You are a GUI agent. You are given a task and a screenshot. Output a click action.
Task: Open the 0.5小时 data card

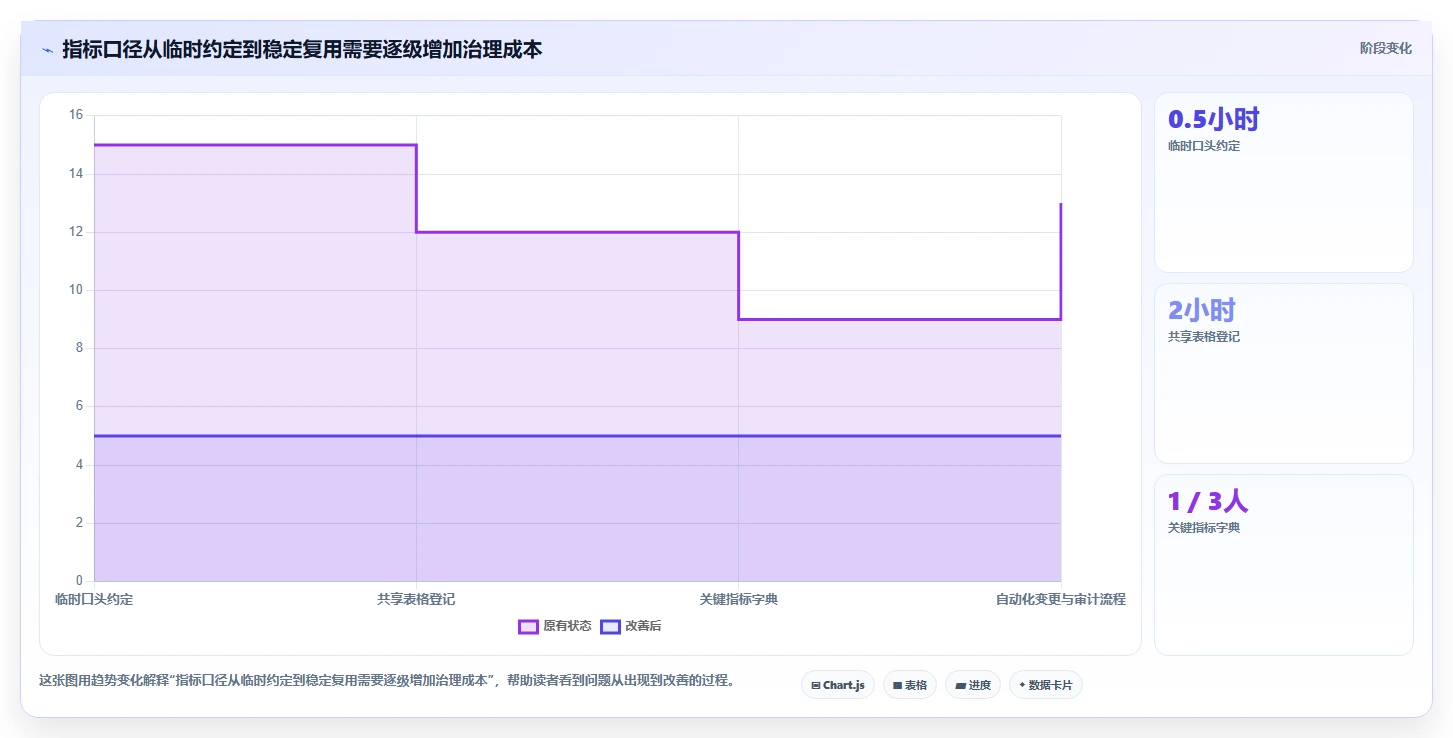(x=1284, y=183)
